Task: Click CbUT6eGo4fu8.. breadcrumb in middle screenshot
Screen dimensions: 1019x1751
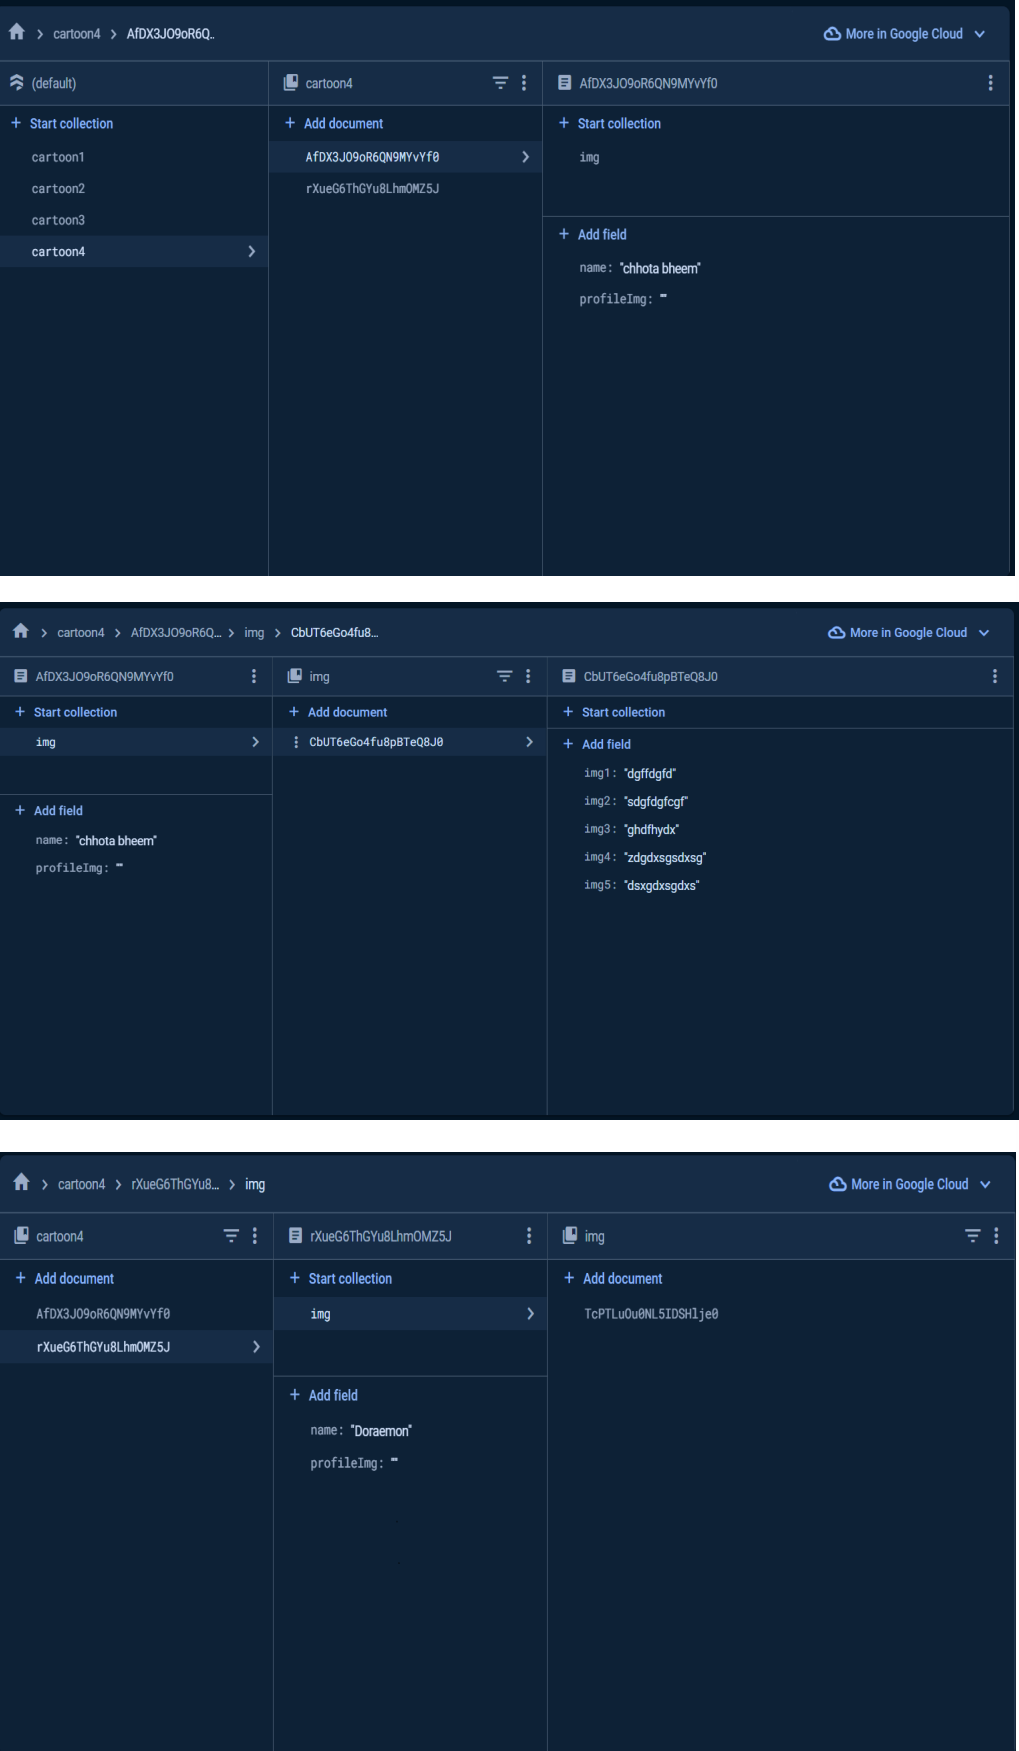Action: [335, 633]
